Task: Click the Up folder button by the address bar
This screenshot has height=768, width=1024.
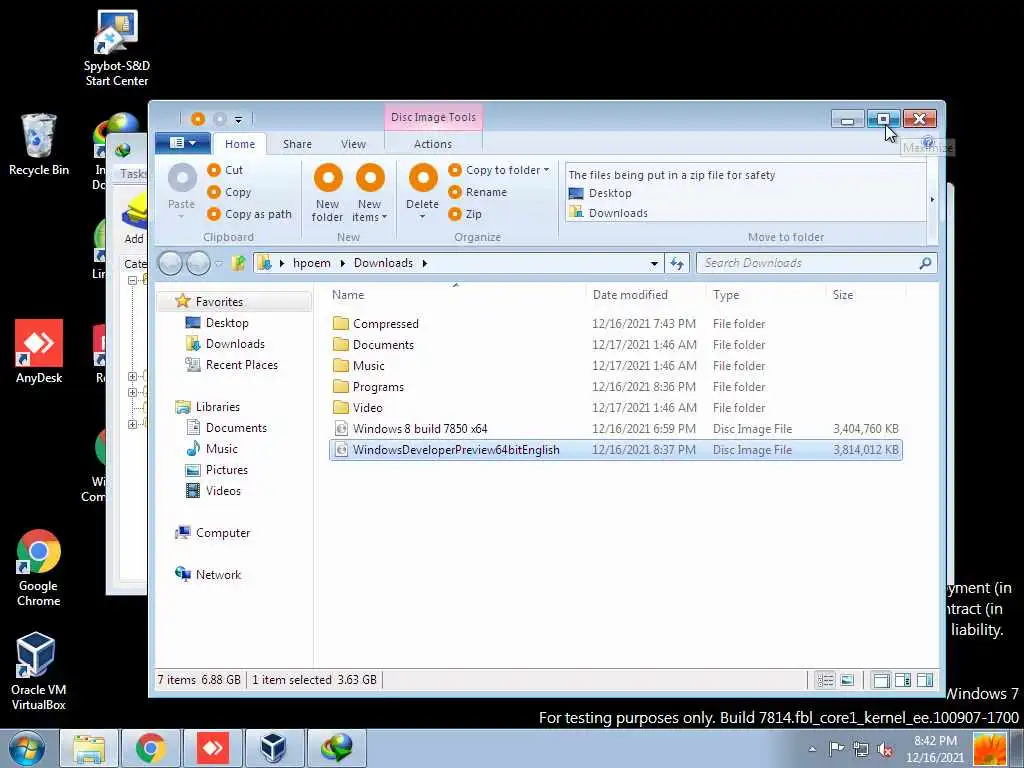Action: tap(238, 263)
